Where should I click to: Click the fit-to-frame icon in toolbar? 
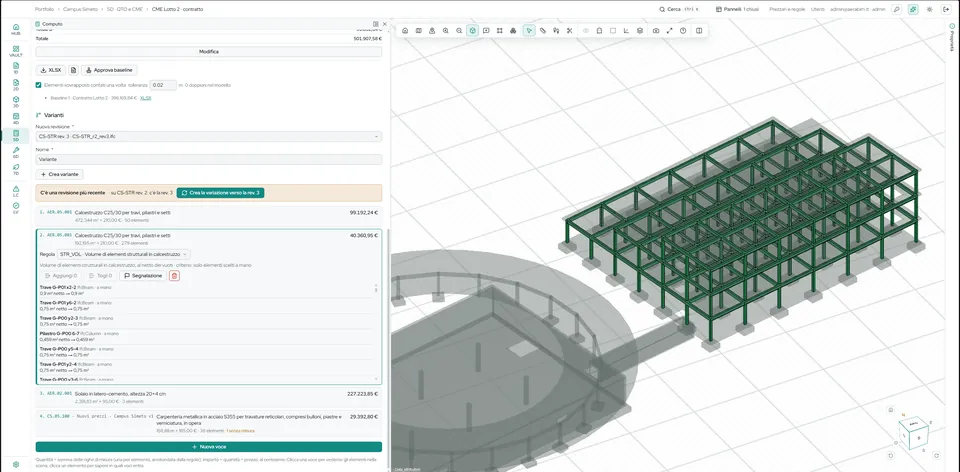tap(500, 31)
